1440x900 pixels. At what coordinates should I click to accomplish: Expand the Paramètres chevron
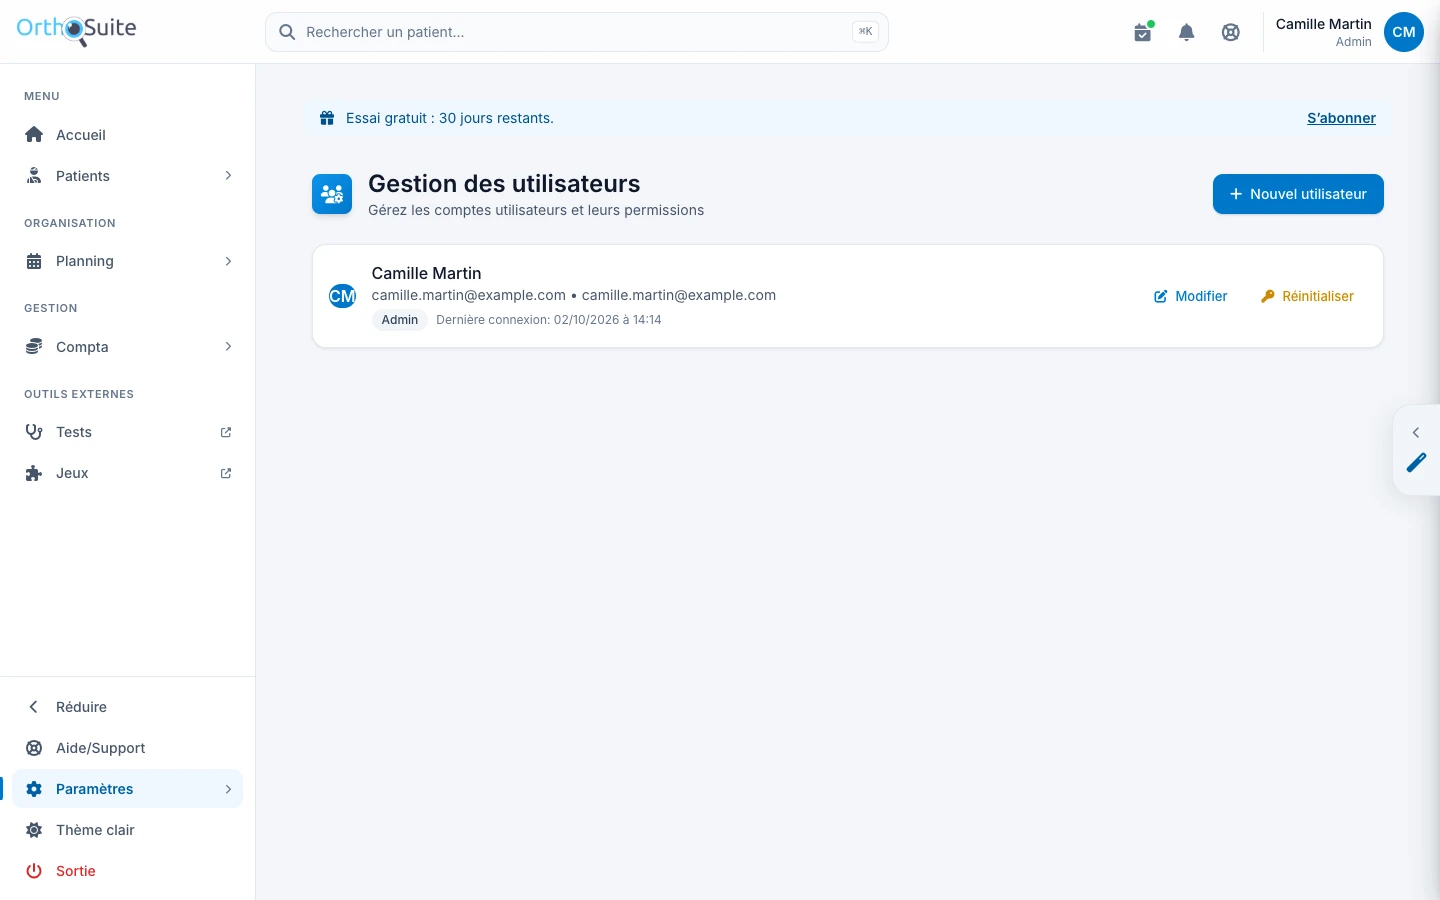click(x=228, y=789)
